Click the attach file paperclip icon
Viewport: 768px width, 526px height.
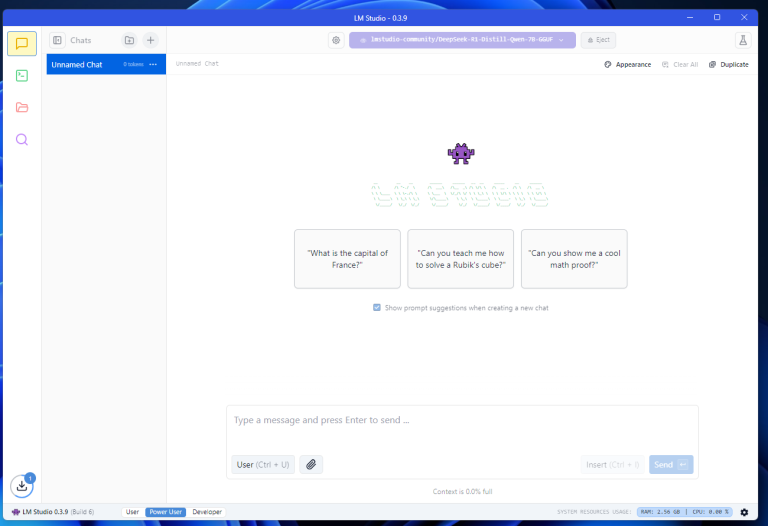click(x=311, y=464)
